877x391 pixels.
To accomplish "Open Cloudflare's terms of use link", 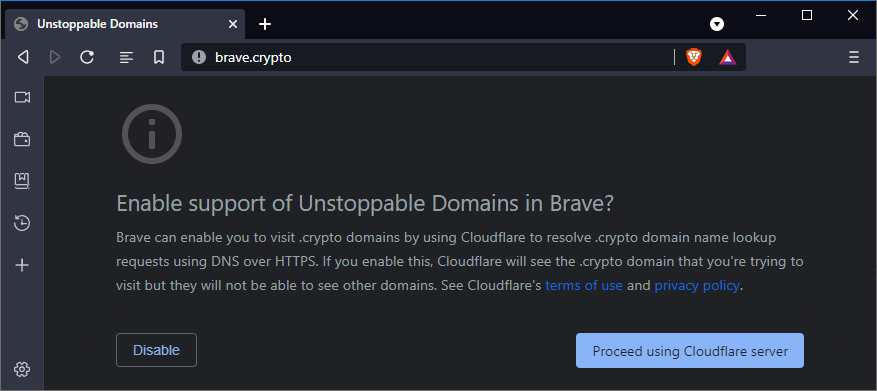I will point(583,286).
